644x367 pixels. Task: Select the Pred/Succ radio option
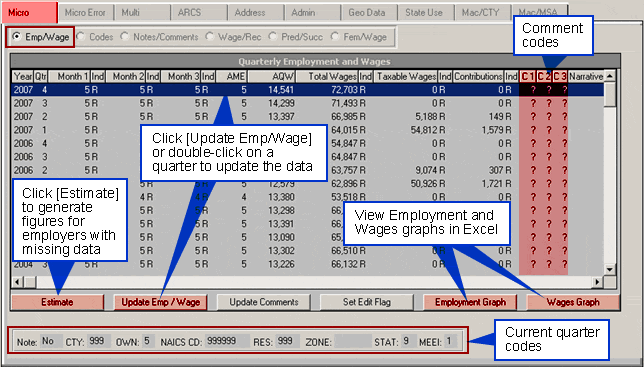tap(296, 37)
